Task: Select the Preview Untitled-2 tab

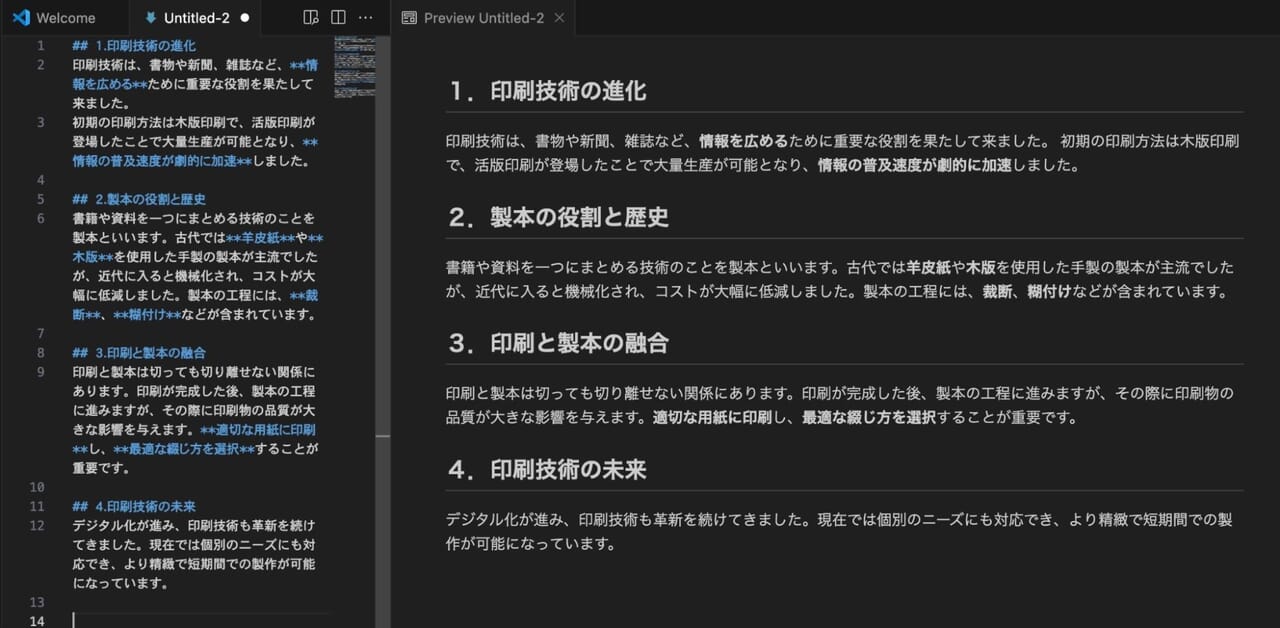Action: click(x=483, y=18)
